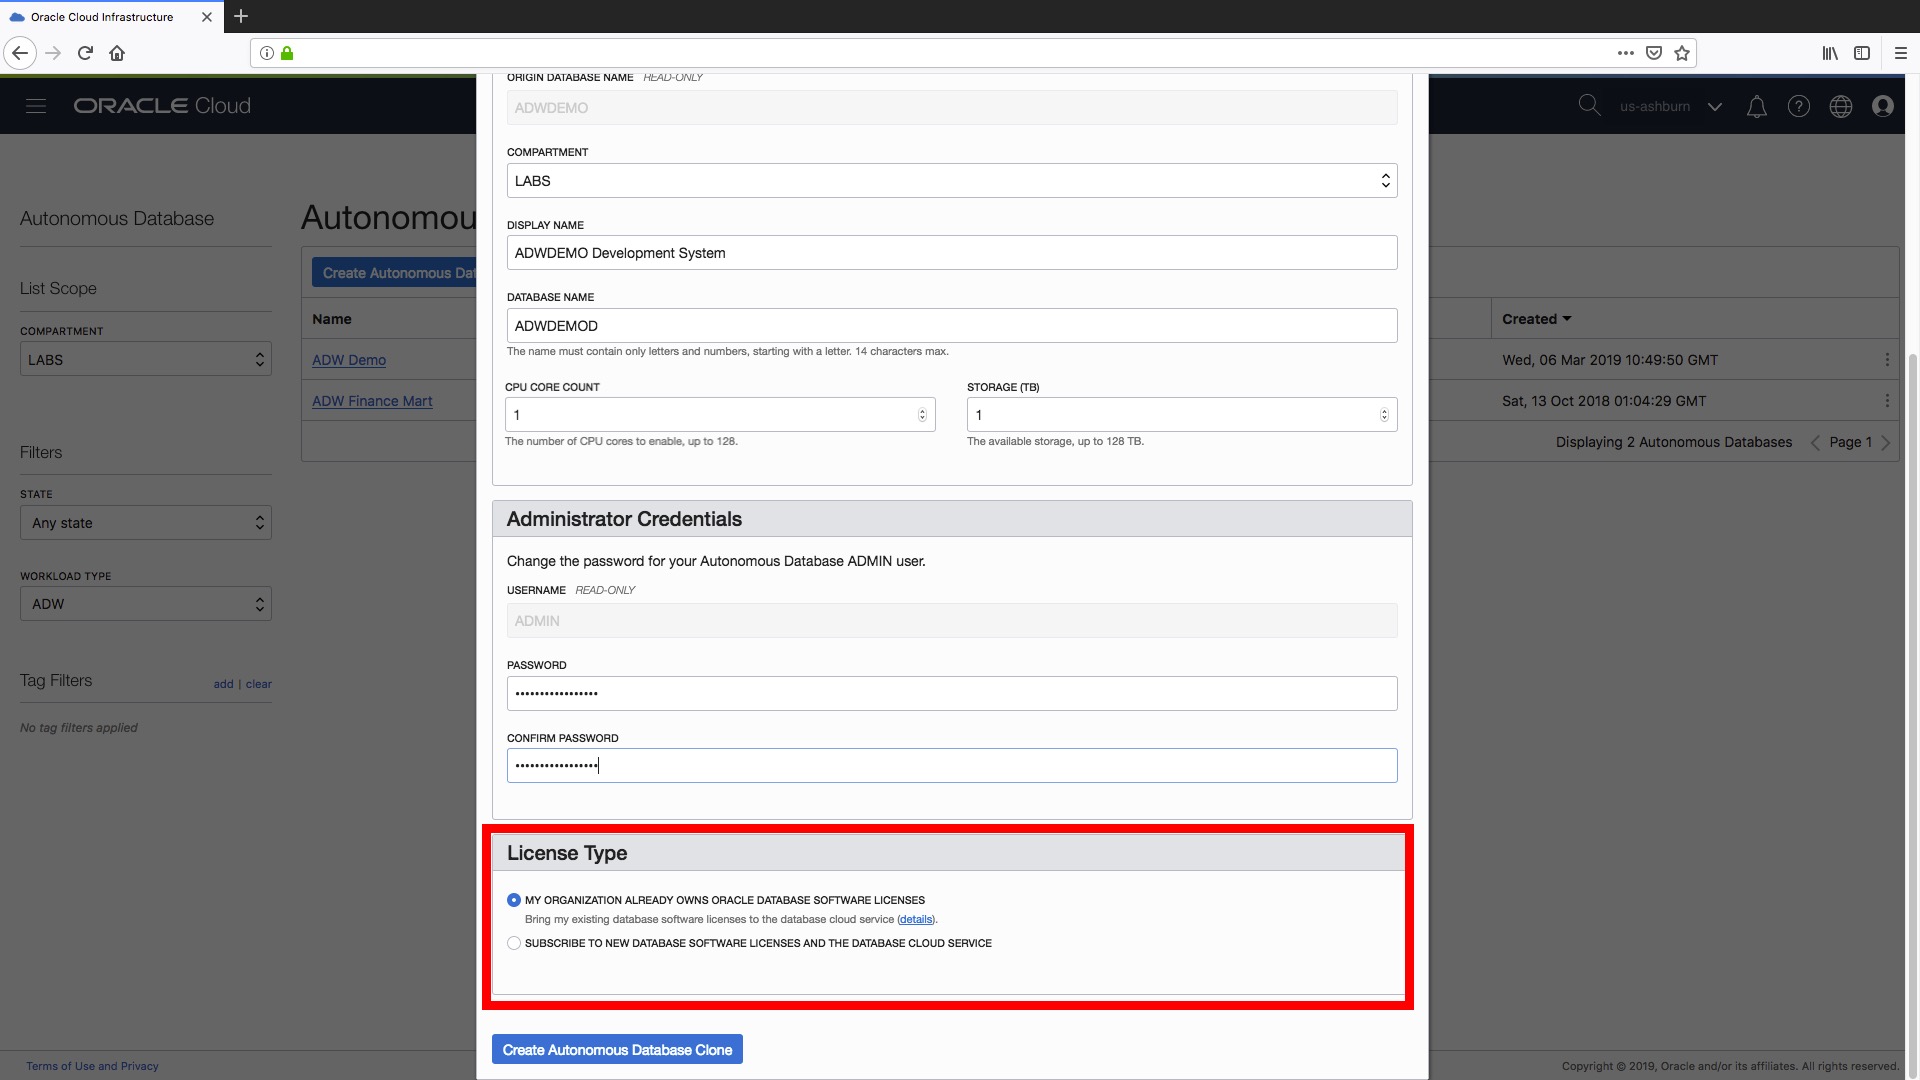Open the Oracle Cloud navigation hamburger menu
1920x1080 pixels.
pyautogui.click(x=36, y=105)
